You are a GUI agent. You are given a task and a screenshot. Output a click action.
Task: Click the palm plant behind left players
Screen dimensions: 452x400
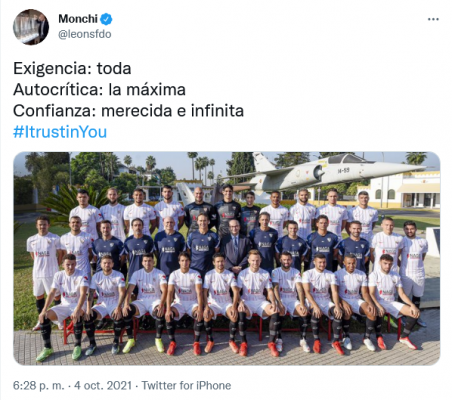[67, 202]
